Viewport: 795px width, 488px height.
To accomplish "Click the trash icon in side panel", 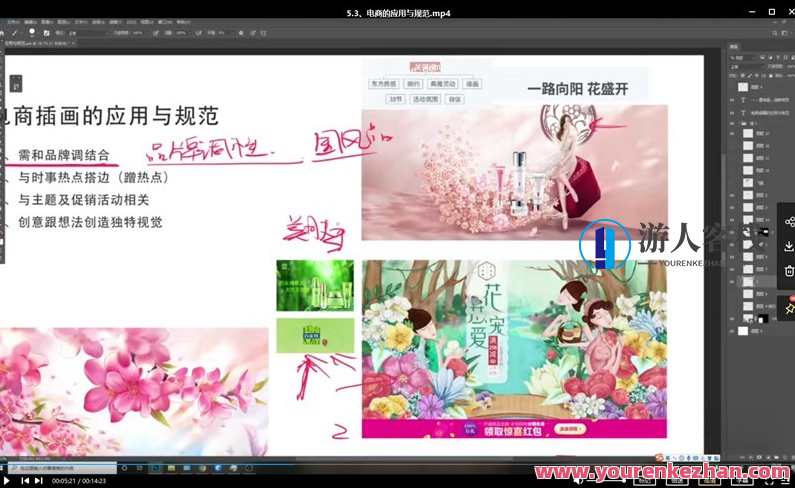I will [789, 271].
